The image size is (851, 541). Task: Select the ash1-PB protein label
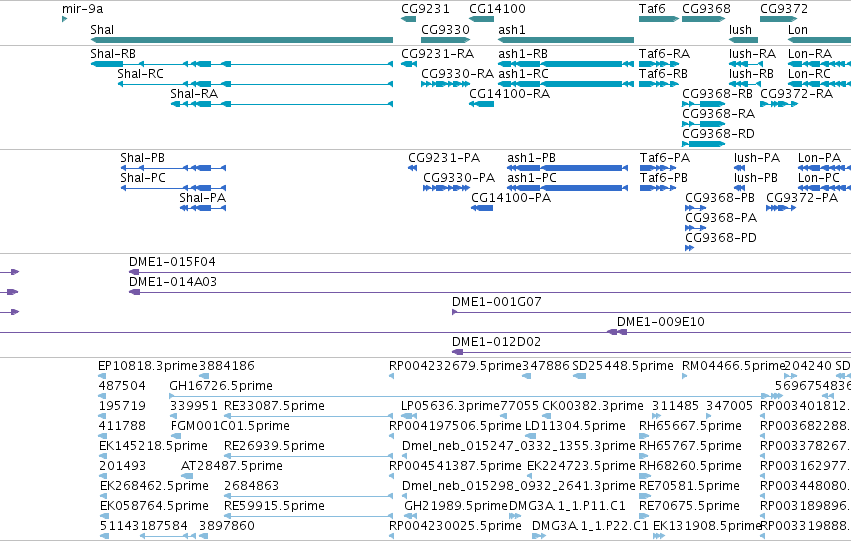(x=531, y=158)
